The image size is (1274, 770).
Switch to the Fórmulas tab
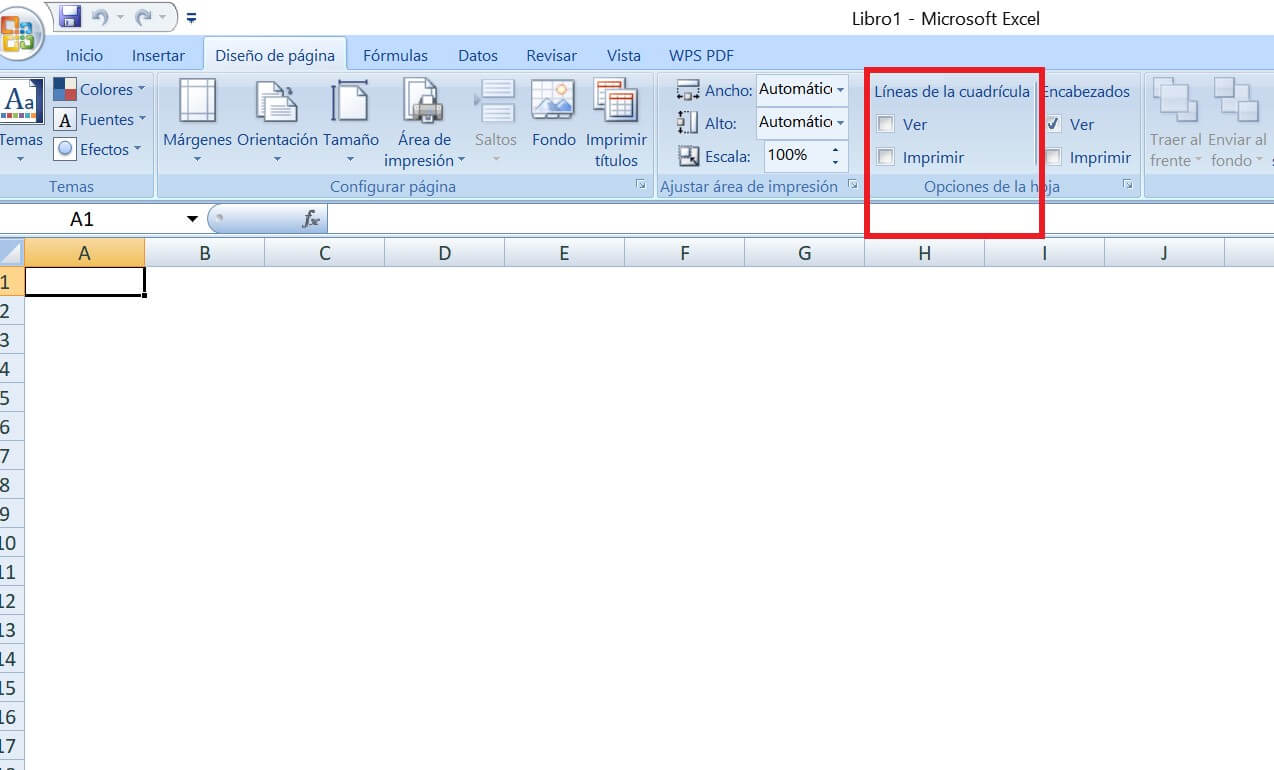point(395,56)
